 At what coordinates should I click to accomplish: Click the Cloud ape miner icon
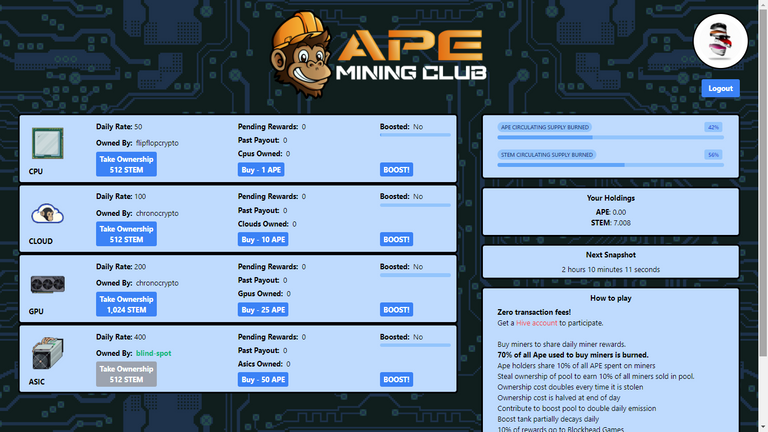pyautogui.click(x=48, y=214)
